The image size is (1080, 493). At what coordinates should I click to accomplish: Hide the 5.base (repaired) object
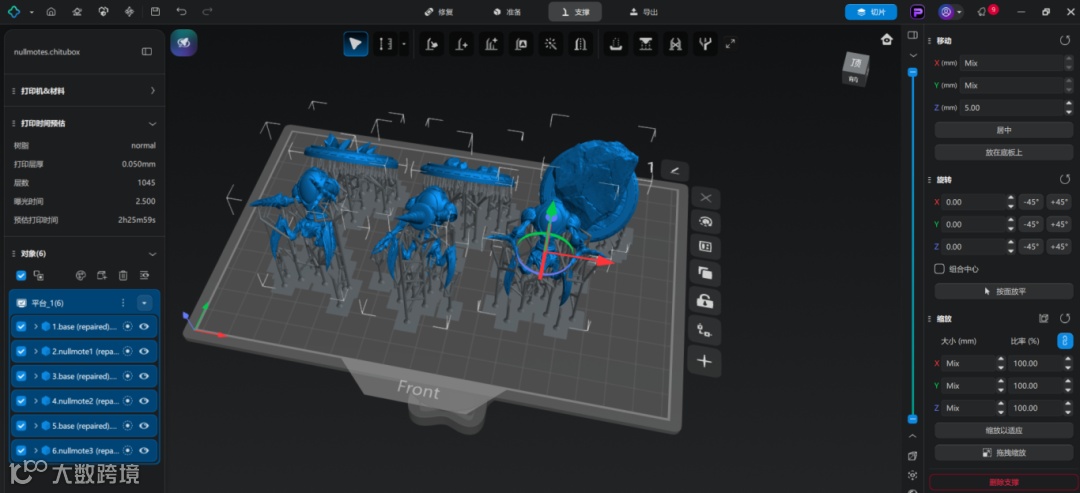click(x=144, y=426)
